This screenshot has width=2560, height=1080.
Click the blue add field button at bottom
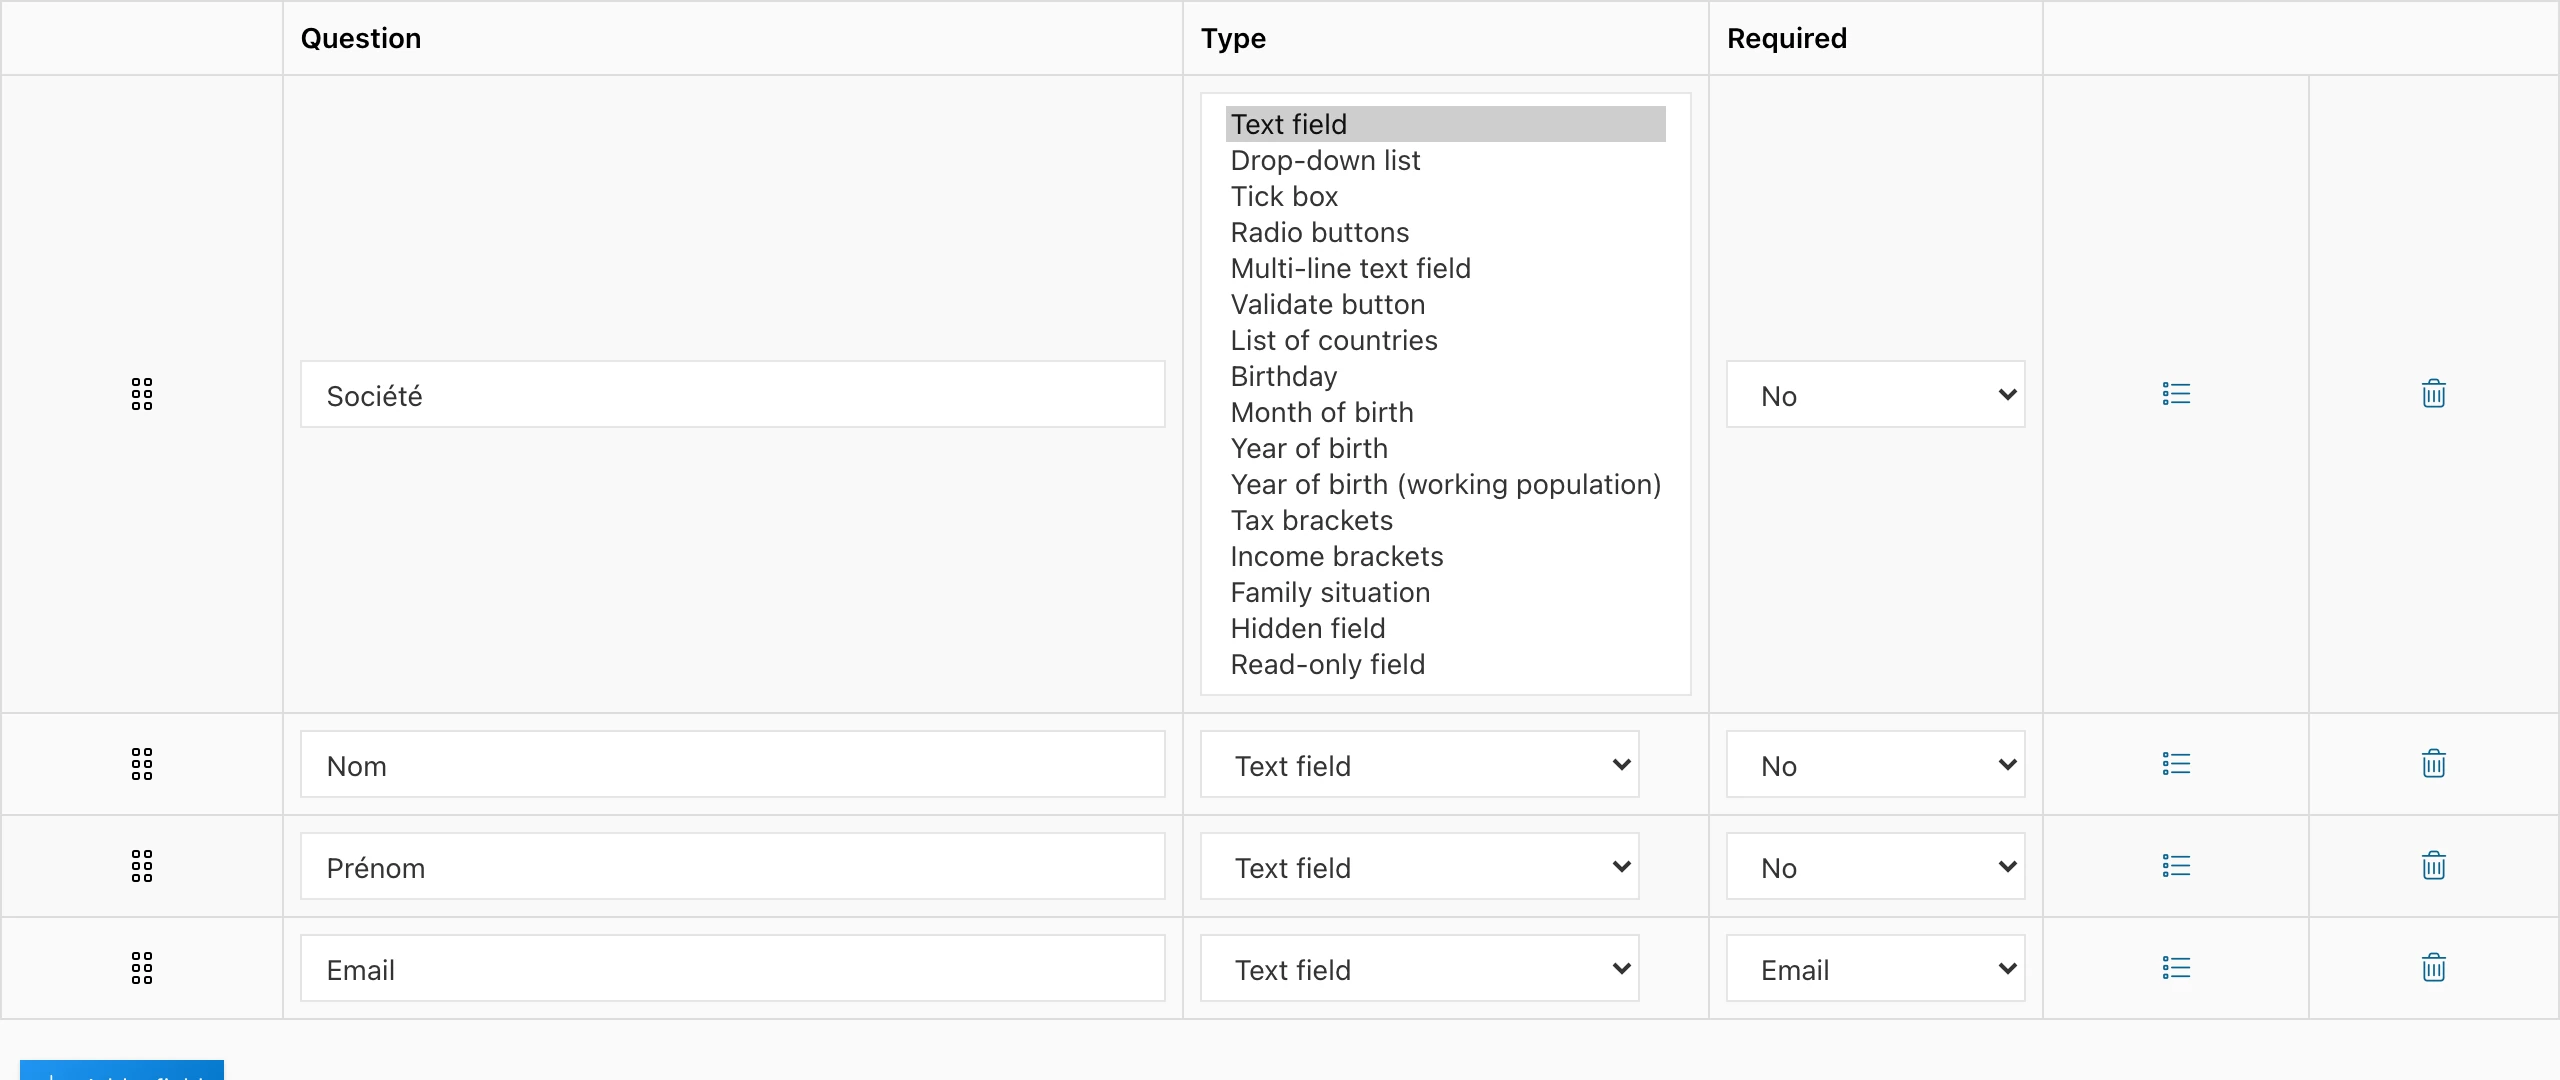120,1073
